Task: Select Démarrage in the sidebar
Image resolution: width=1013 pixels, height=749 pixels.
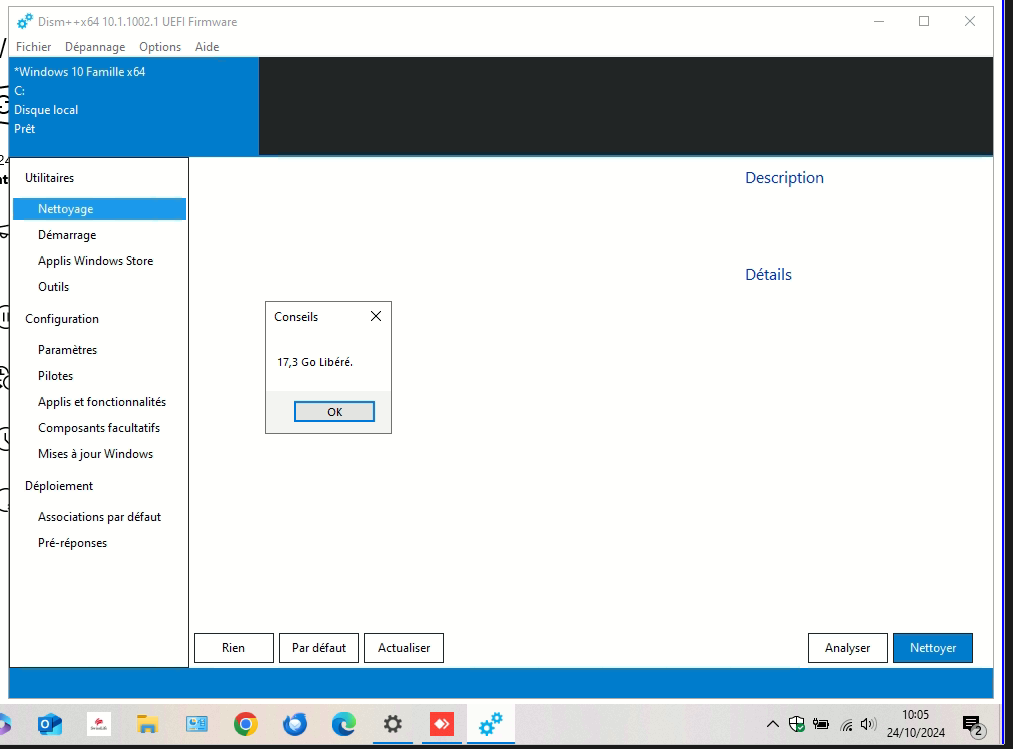Action: tap(67, 235)
